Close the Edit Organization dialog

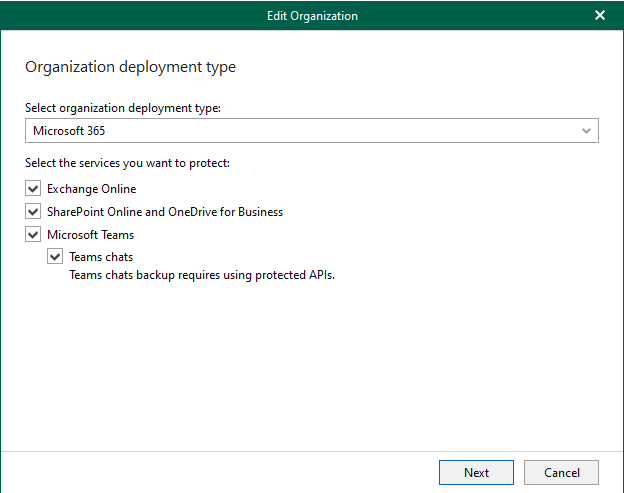click(x=599, y=16)
